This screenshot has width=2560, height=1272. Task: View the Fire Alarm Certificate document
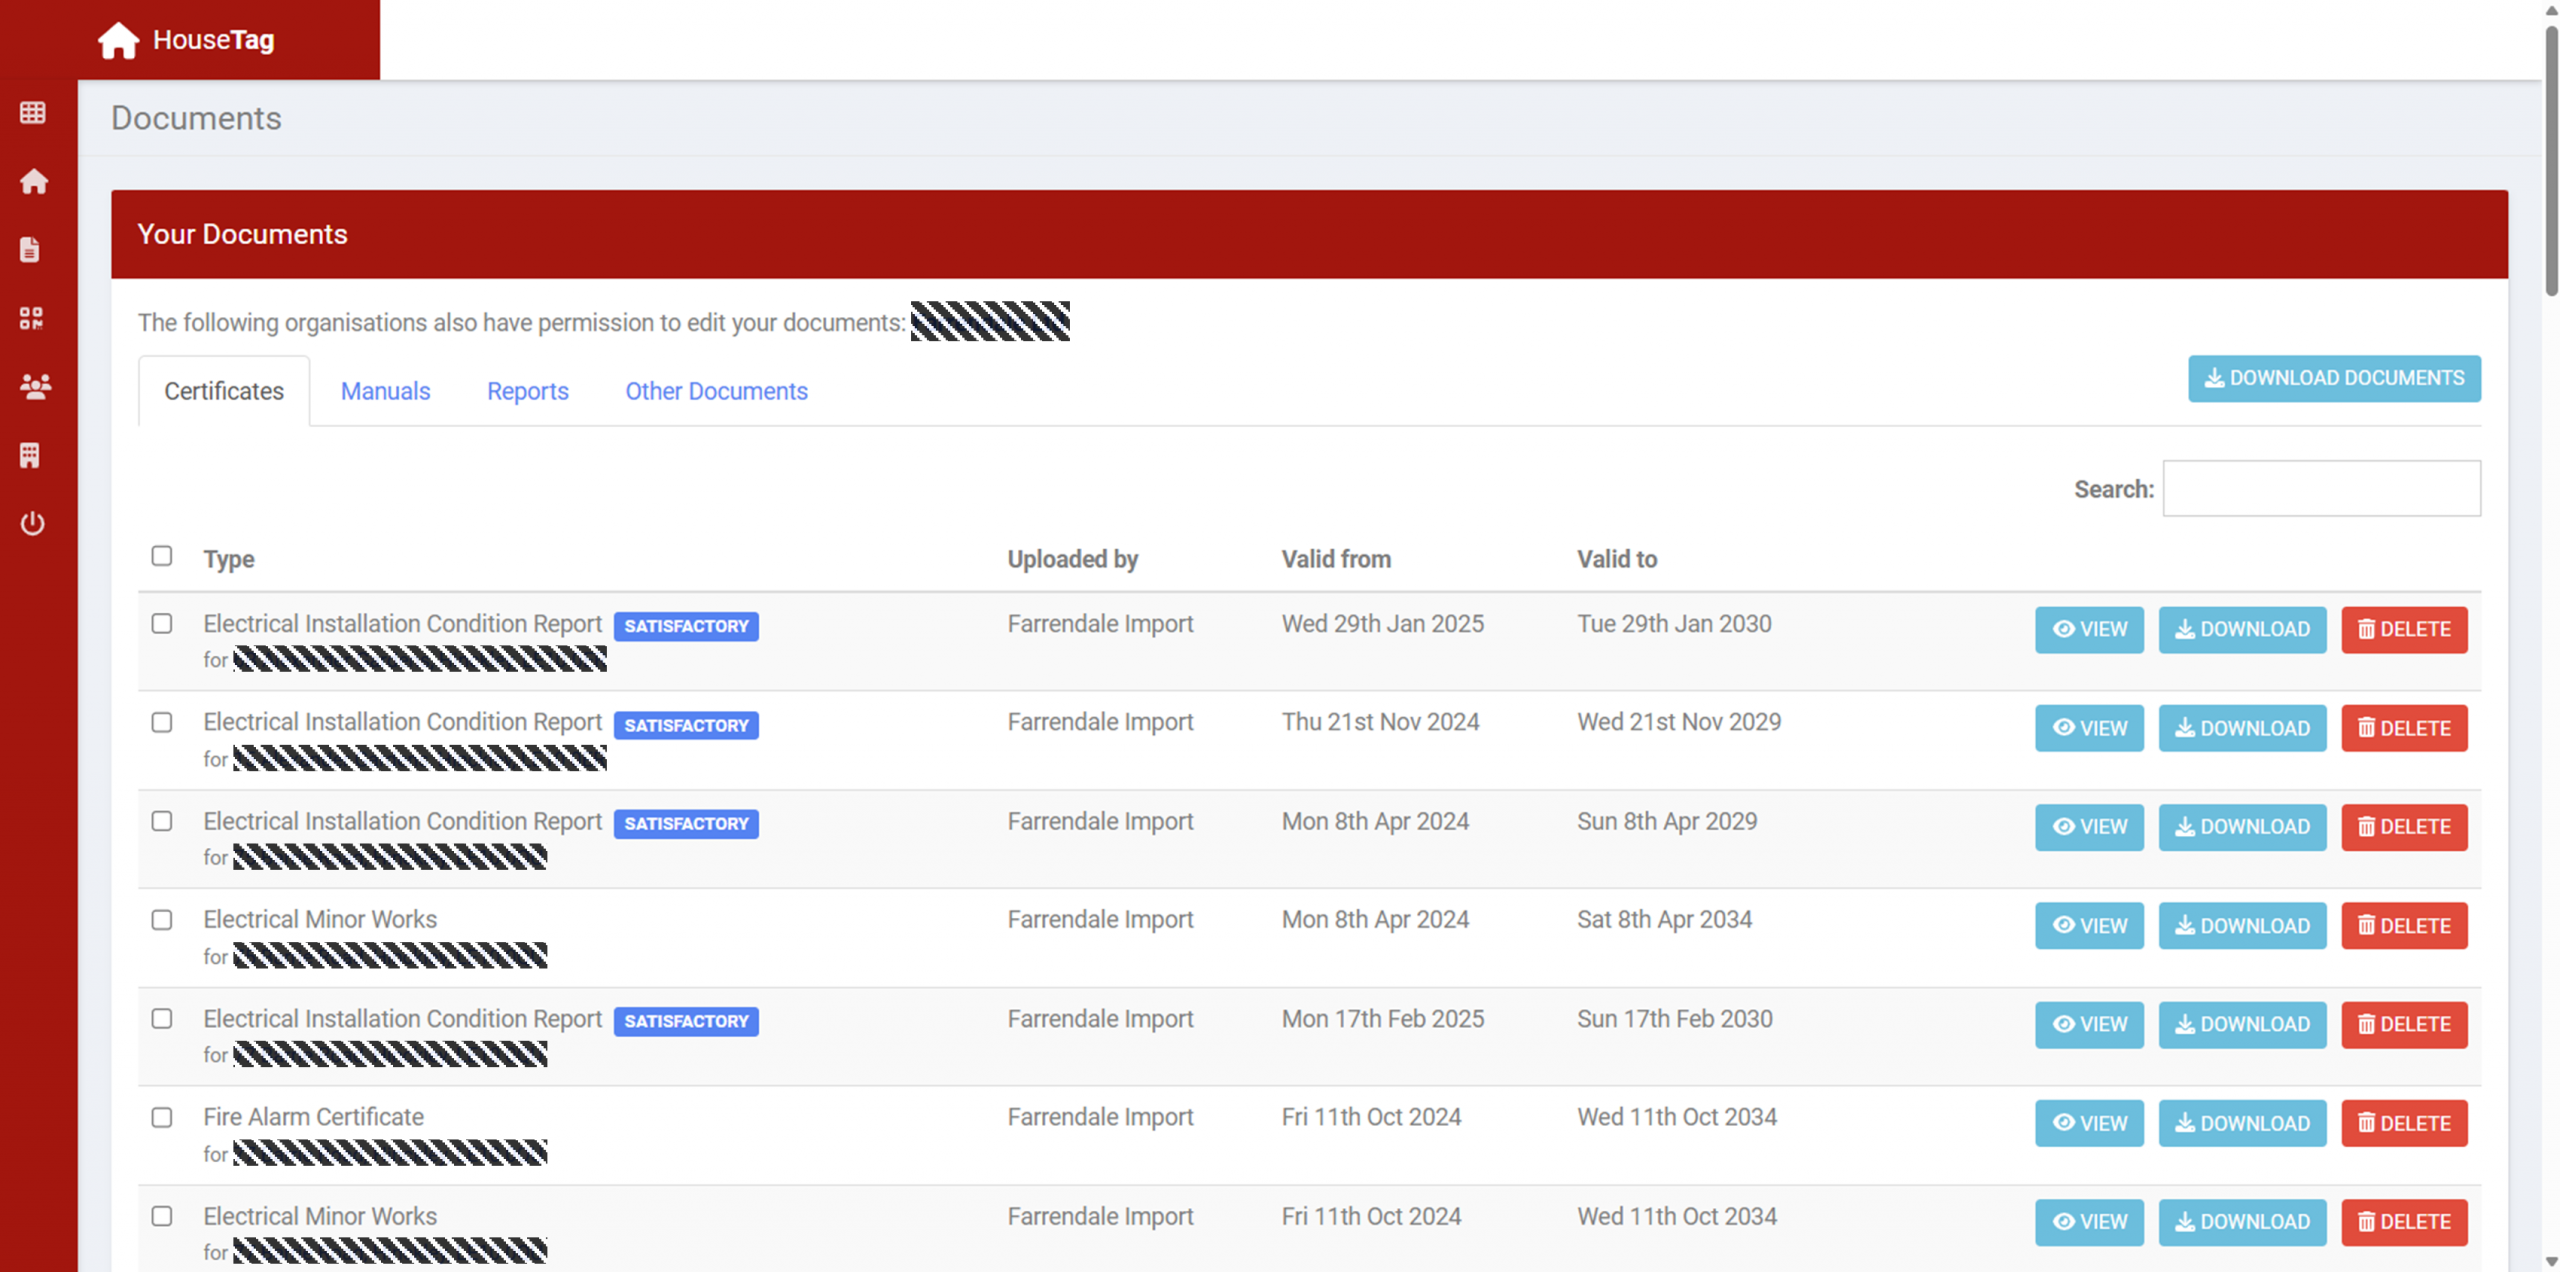(2088, 1123)
